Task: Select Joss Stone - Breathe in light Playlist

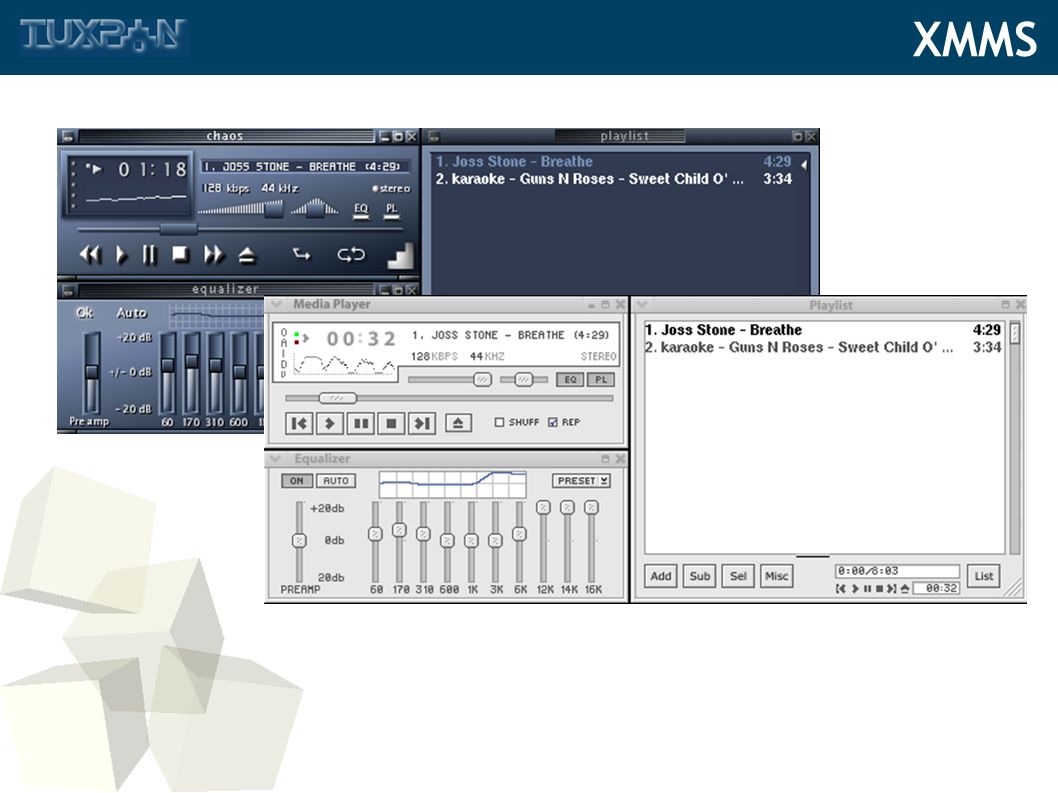Action: point(823,330)
